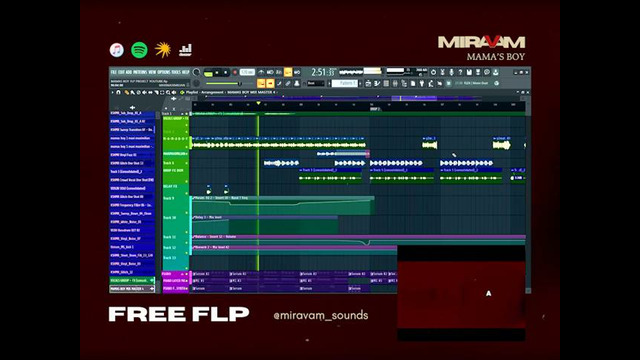Screen dimensions: 640x360
Task: Click the question mark help icon
Action: [460, 72]
